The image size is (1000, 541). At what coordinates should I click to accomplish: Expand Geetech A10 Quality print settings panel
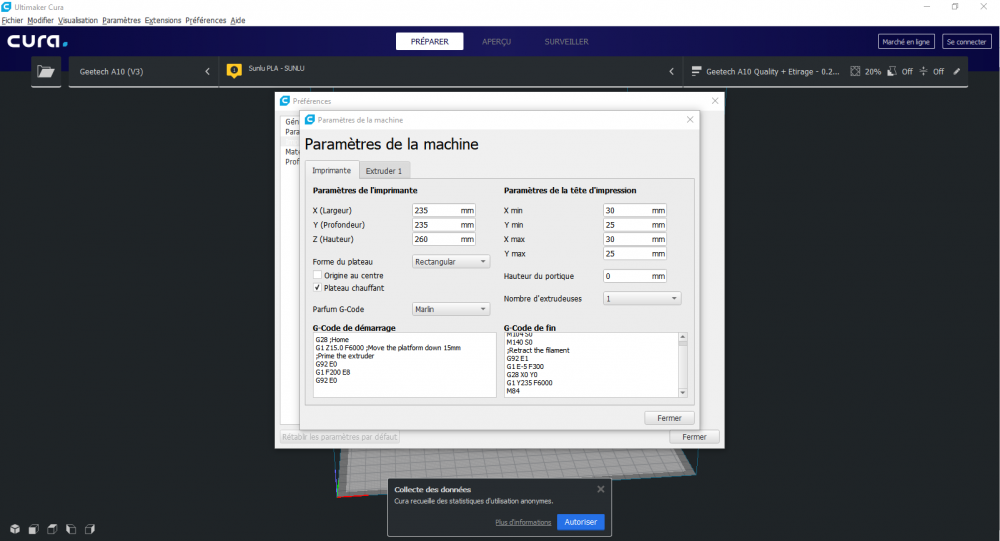click(826, 71)
